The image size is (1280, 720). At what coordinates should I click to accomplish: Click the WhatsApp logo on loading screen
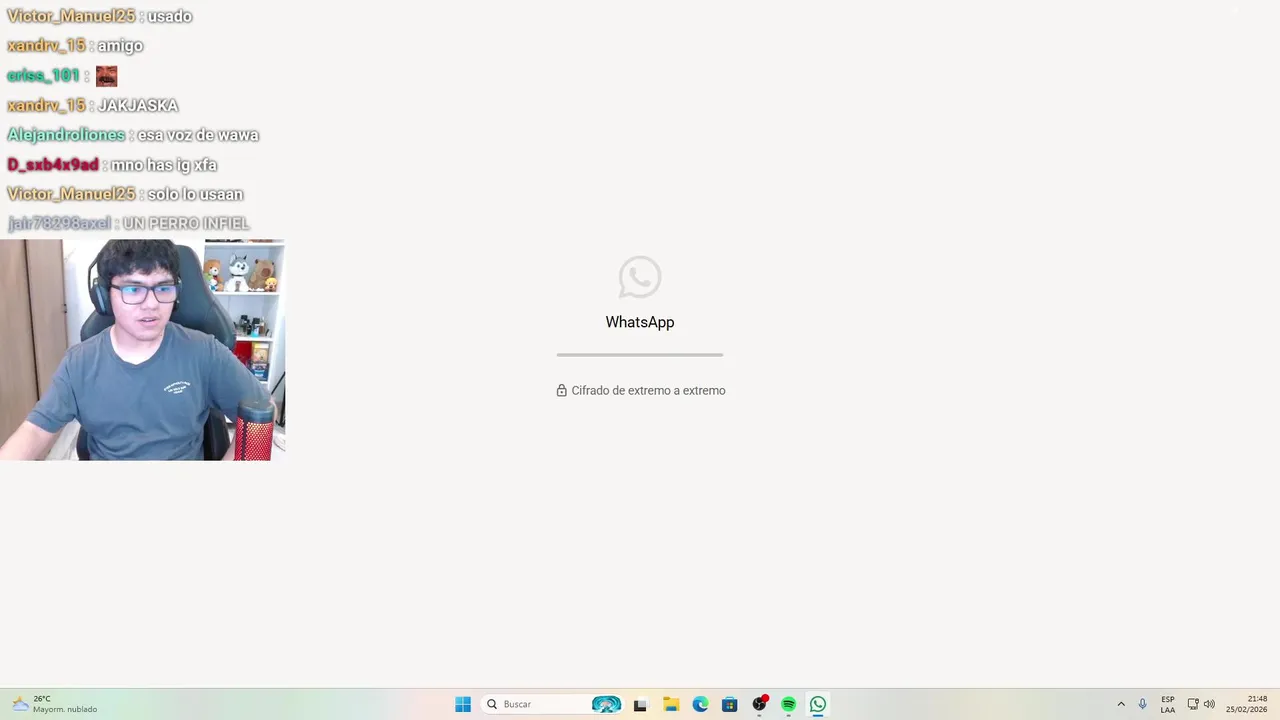tap(640, 277)
